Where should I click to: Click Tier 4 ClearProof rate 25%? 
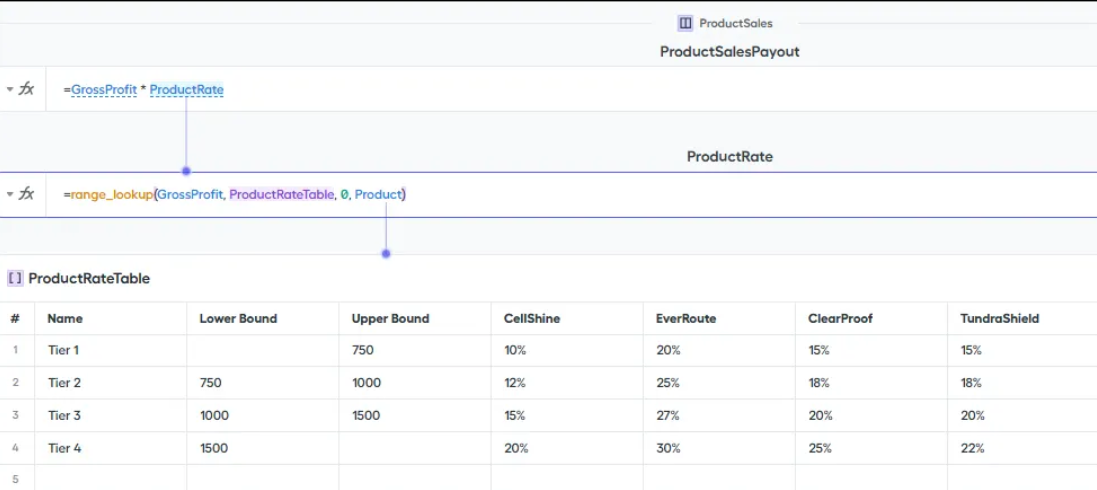[x=872, y=448]
